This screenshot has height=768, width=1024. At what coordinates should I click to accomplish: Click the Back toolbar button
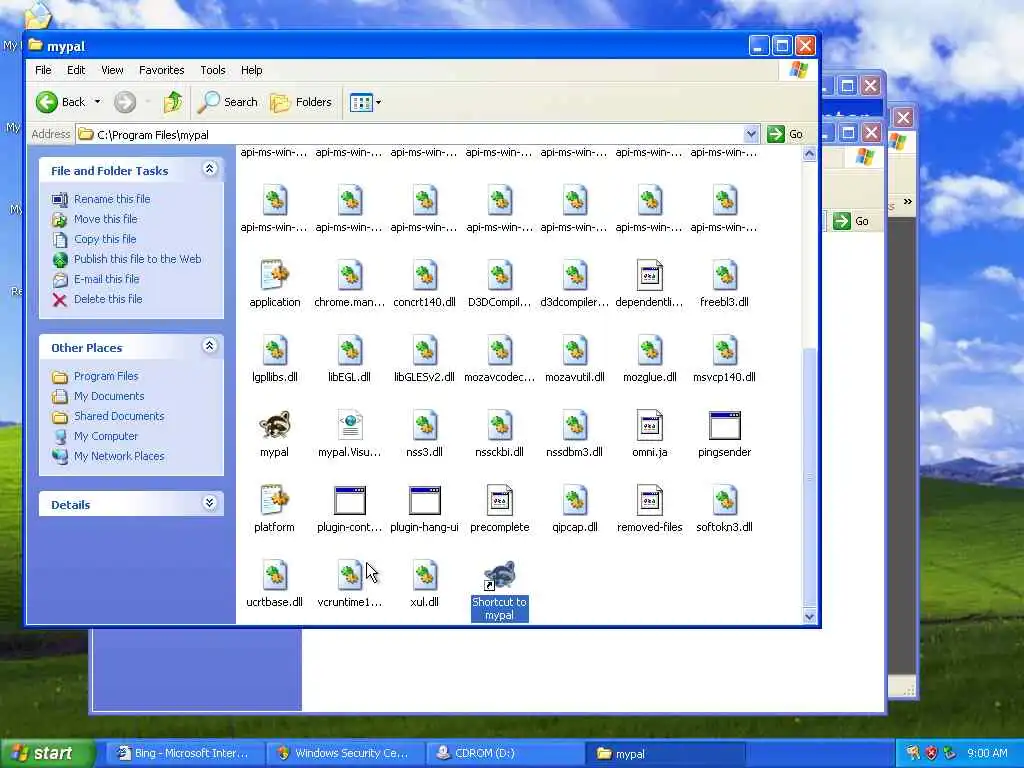point(60,102)
